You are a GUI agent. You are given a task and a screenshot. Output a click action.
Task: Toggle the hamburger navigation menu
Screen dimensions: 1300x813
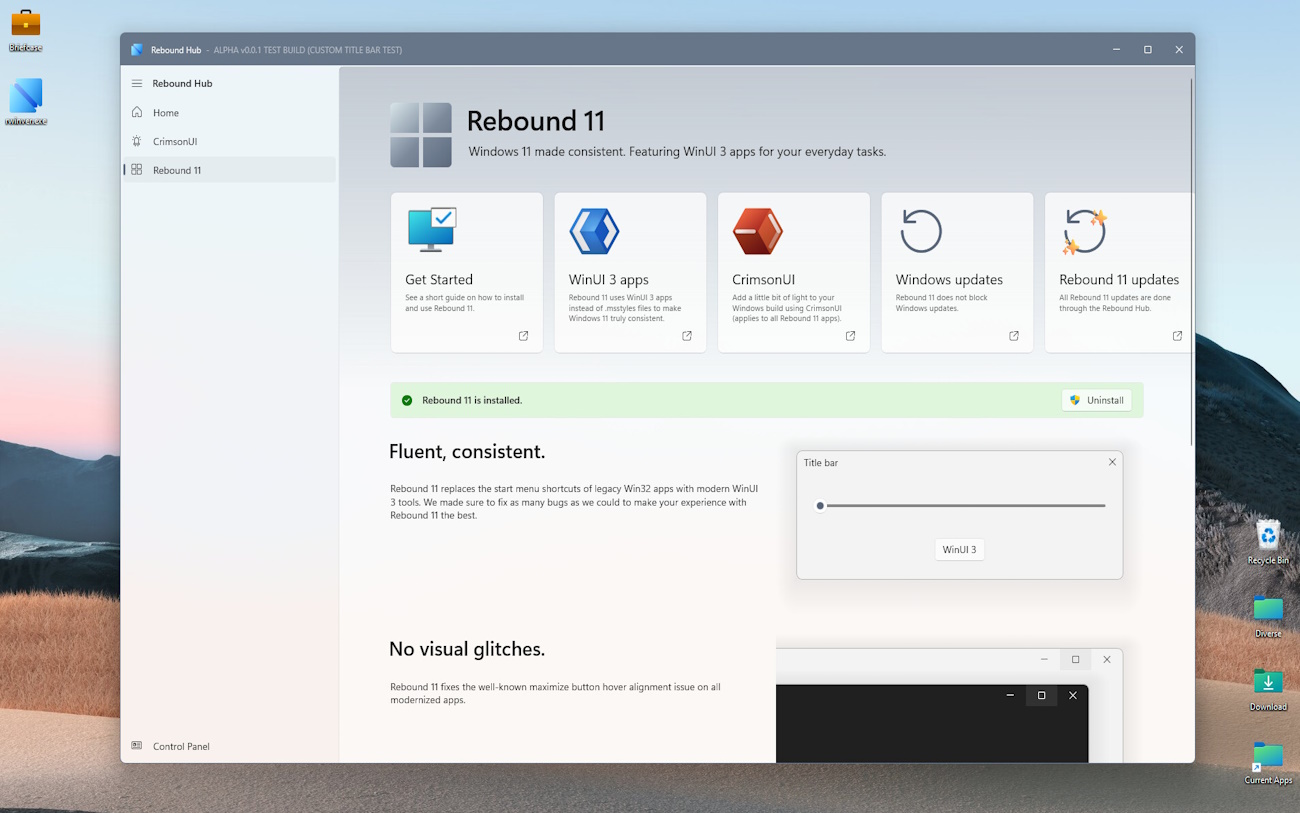[137, 84]
